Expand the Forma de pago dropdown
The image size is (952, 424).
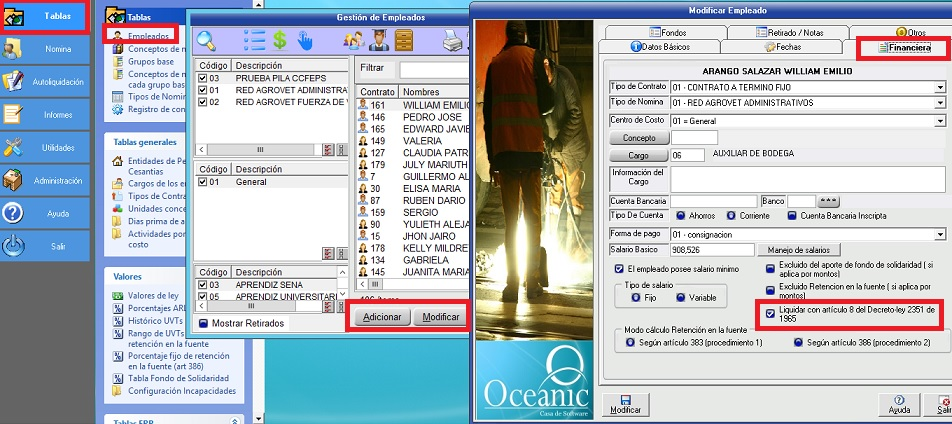940,234
